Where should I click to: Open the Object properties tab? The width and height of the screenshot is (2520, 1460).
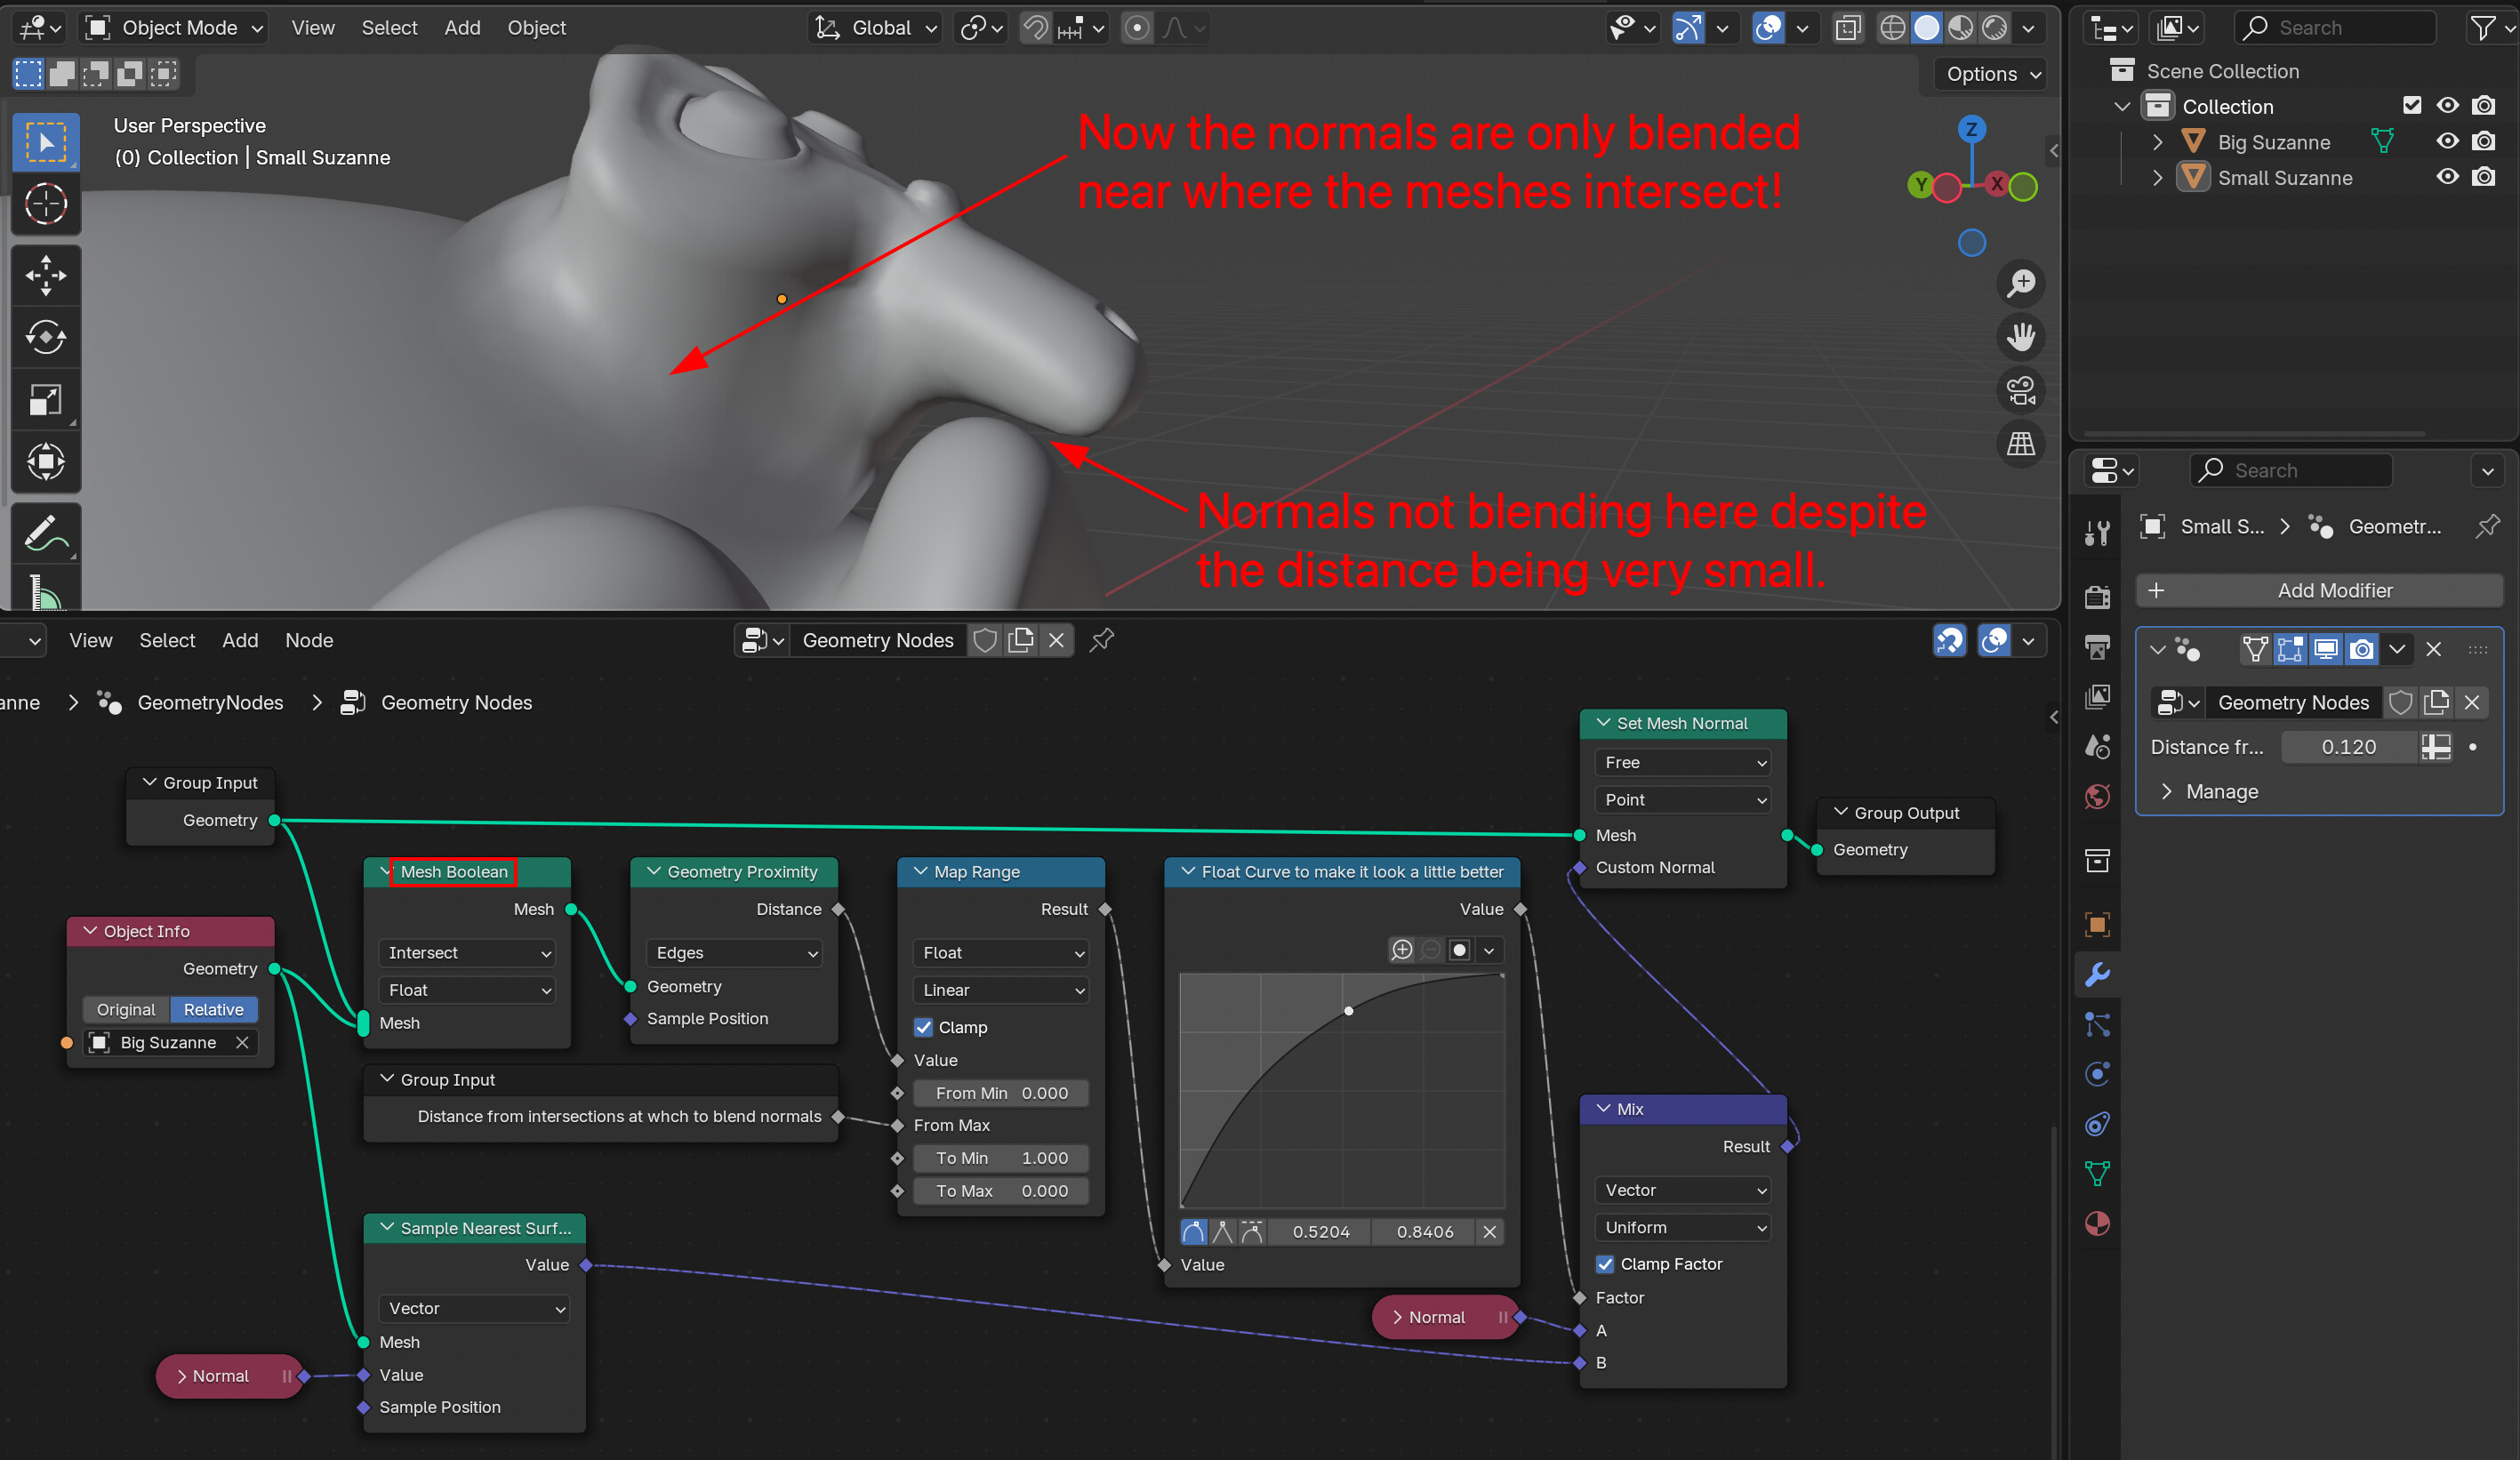click(2097, 924)
